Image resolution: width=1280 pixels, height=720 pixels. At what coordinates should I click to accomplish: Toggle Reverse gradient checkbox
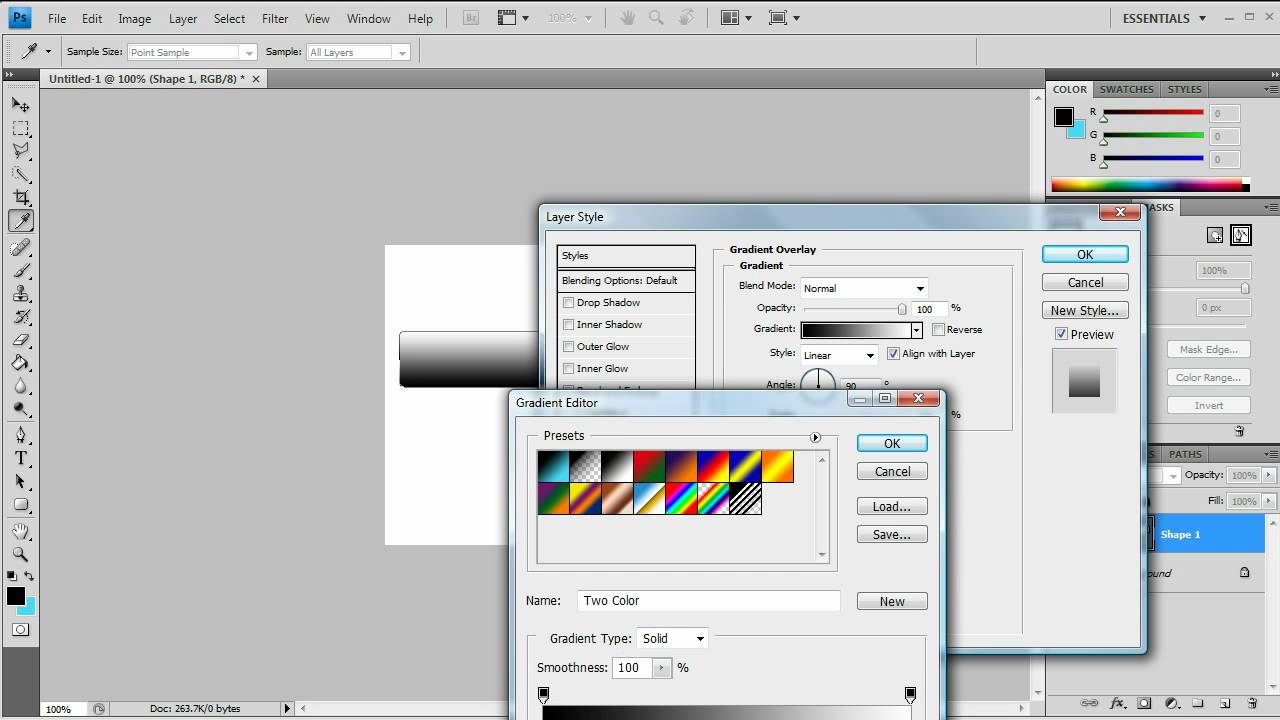pos(938,330)
